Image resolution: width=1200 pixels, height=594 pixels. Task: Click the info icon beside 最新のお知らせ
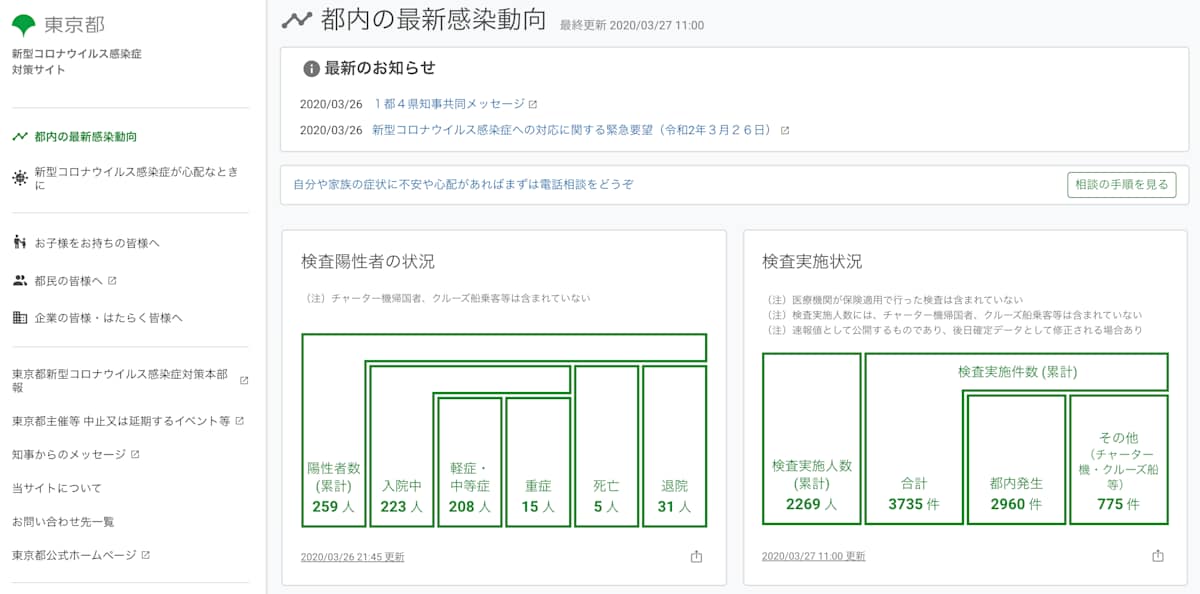[x=312, y=69]
